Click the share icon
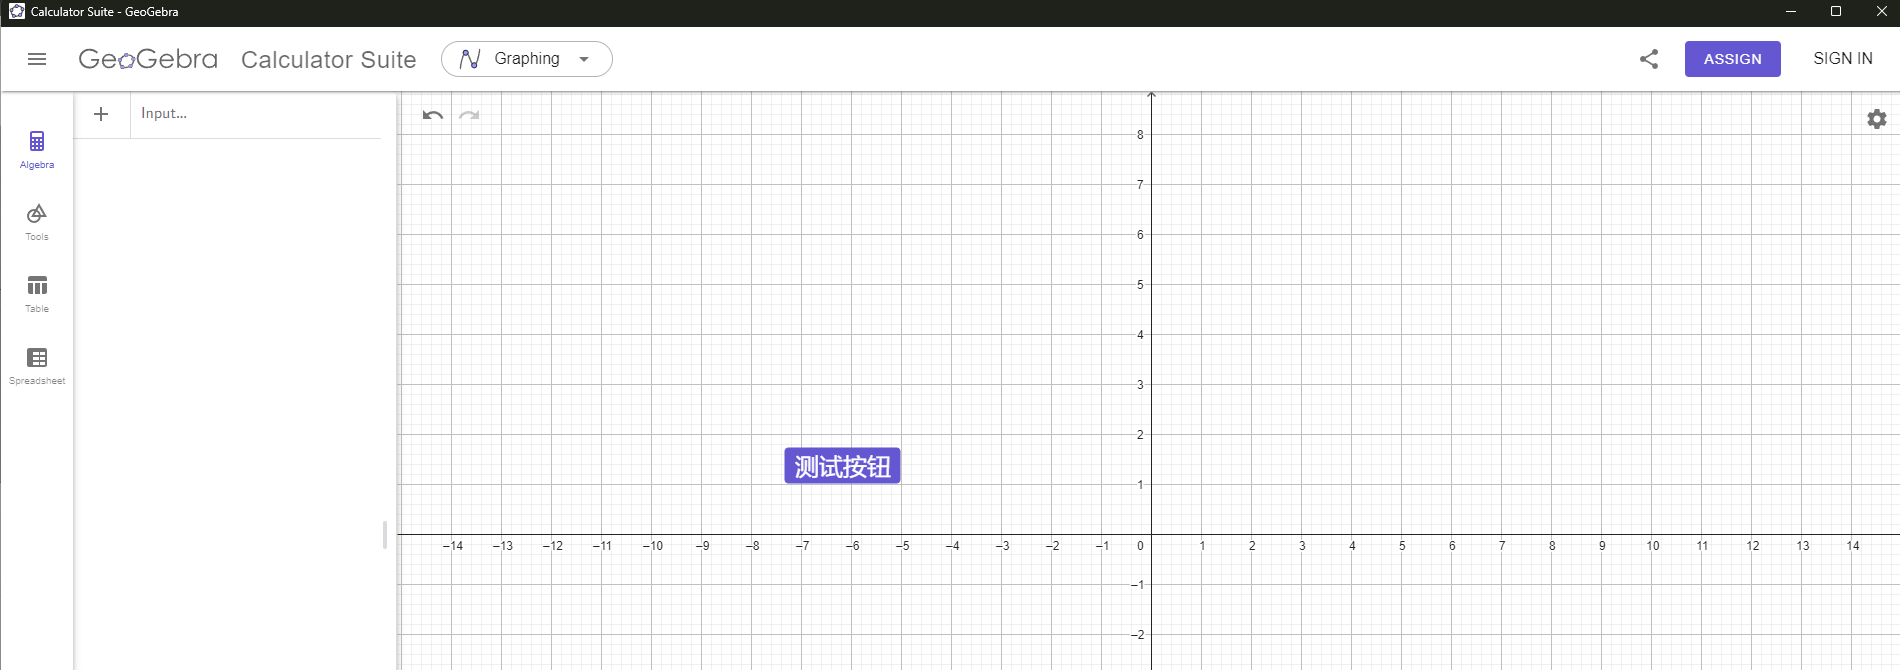1900x670 pixels. 1649,59
